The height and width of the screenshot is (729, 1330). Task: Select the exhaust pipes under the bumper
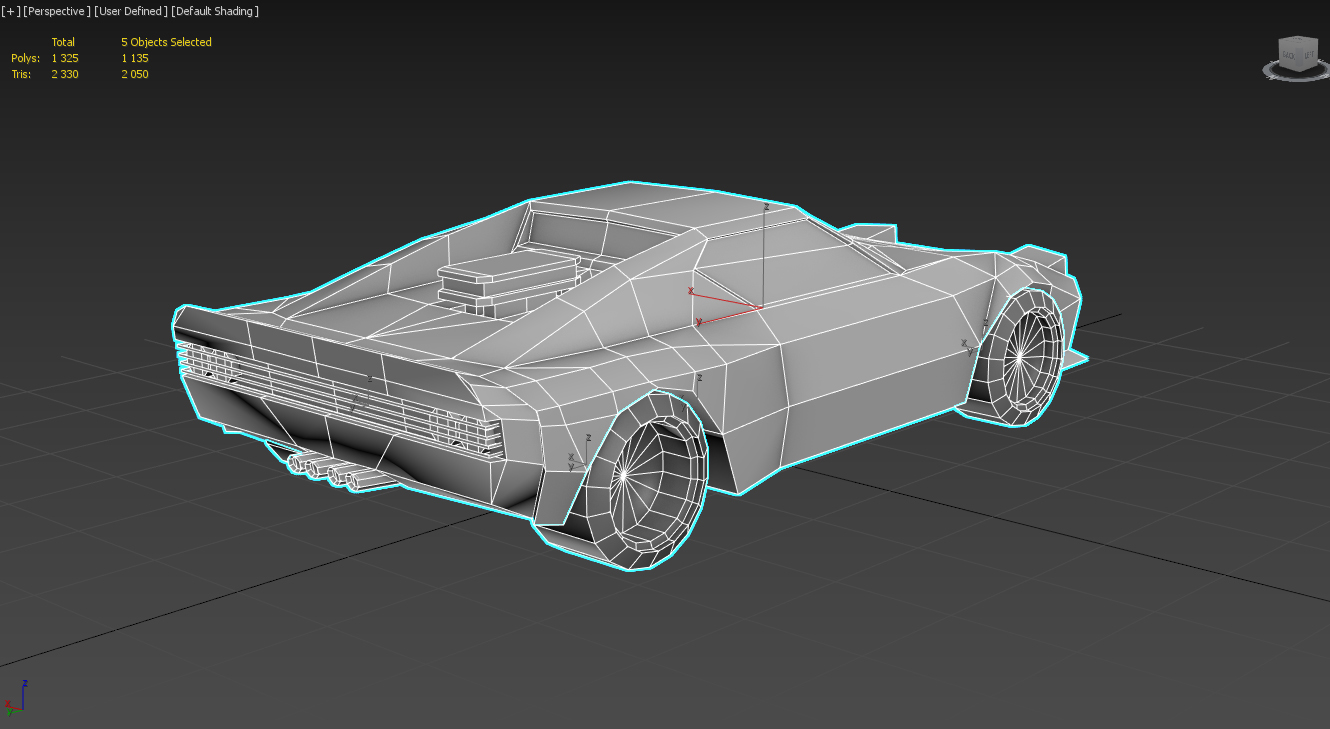click(x=328, y=472)
